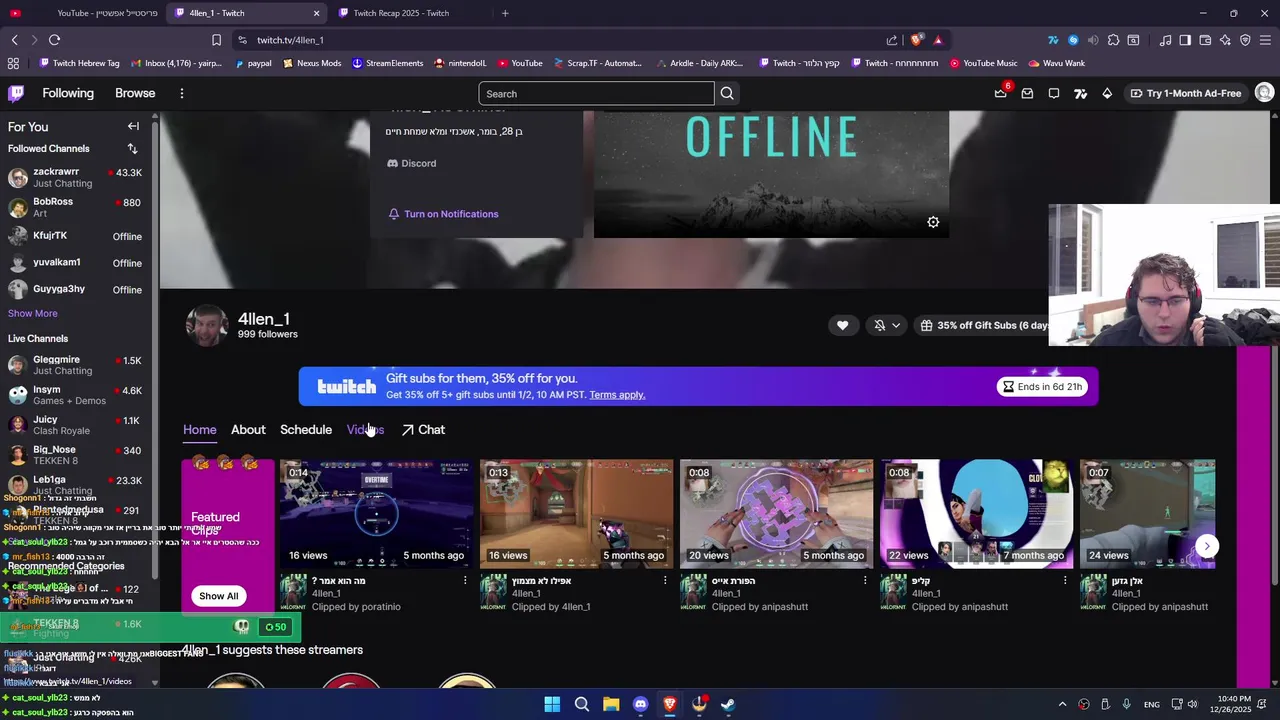Screen dimensions: 1280x720
Task: Open the Big_Nose live channel
Action: tap(76, 455)
